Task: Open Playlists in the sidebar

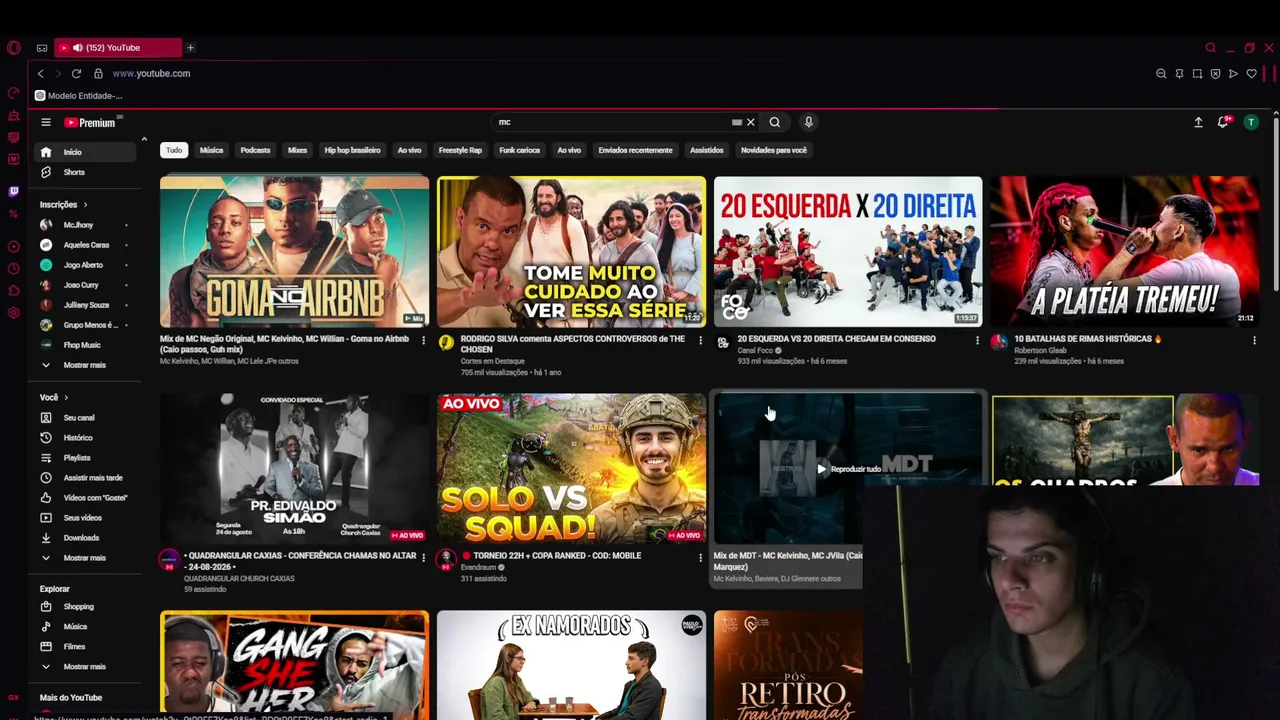Action: 86,458
